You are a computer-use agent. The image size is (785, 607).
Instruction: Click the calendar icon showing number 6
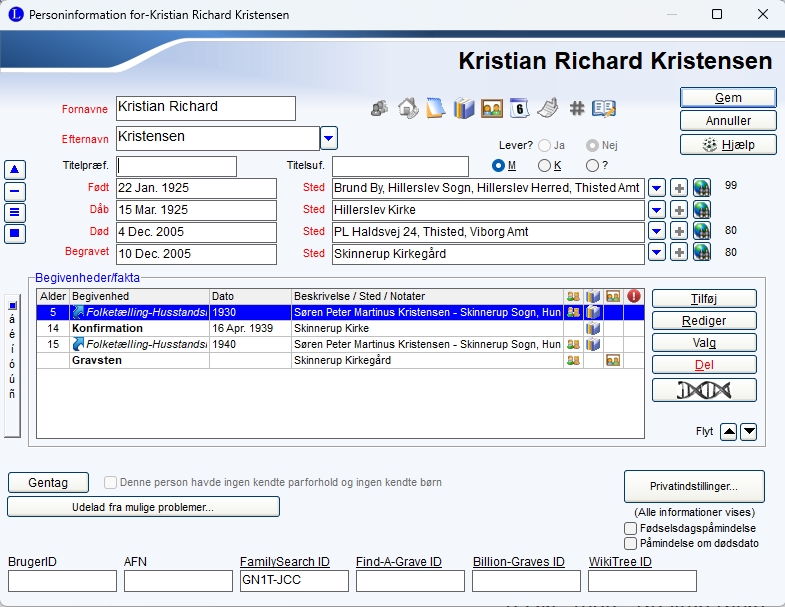[519, 108]
